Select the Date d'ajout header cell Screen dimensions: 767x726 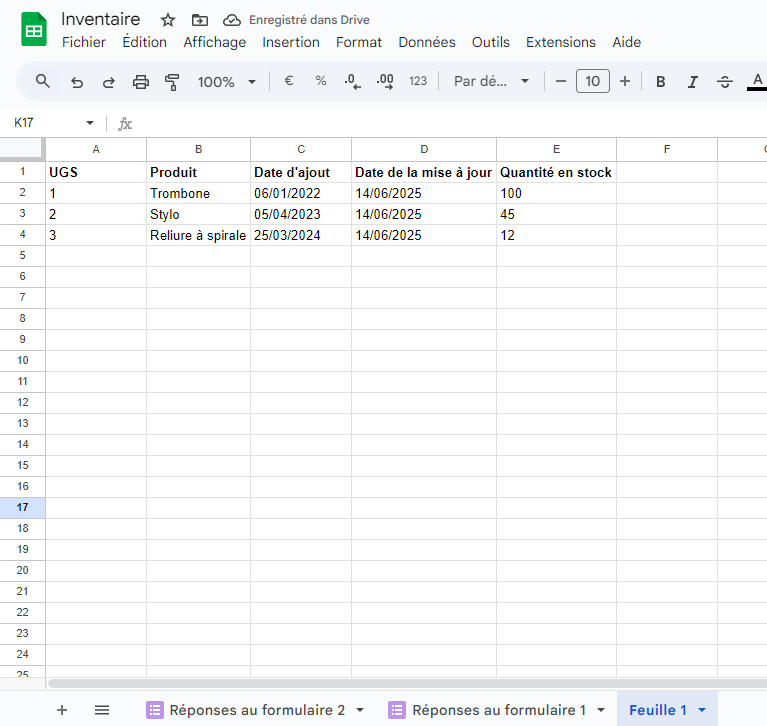[x=301, y=172]
